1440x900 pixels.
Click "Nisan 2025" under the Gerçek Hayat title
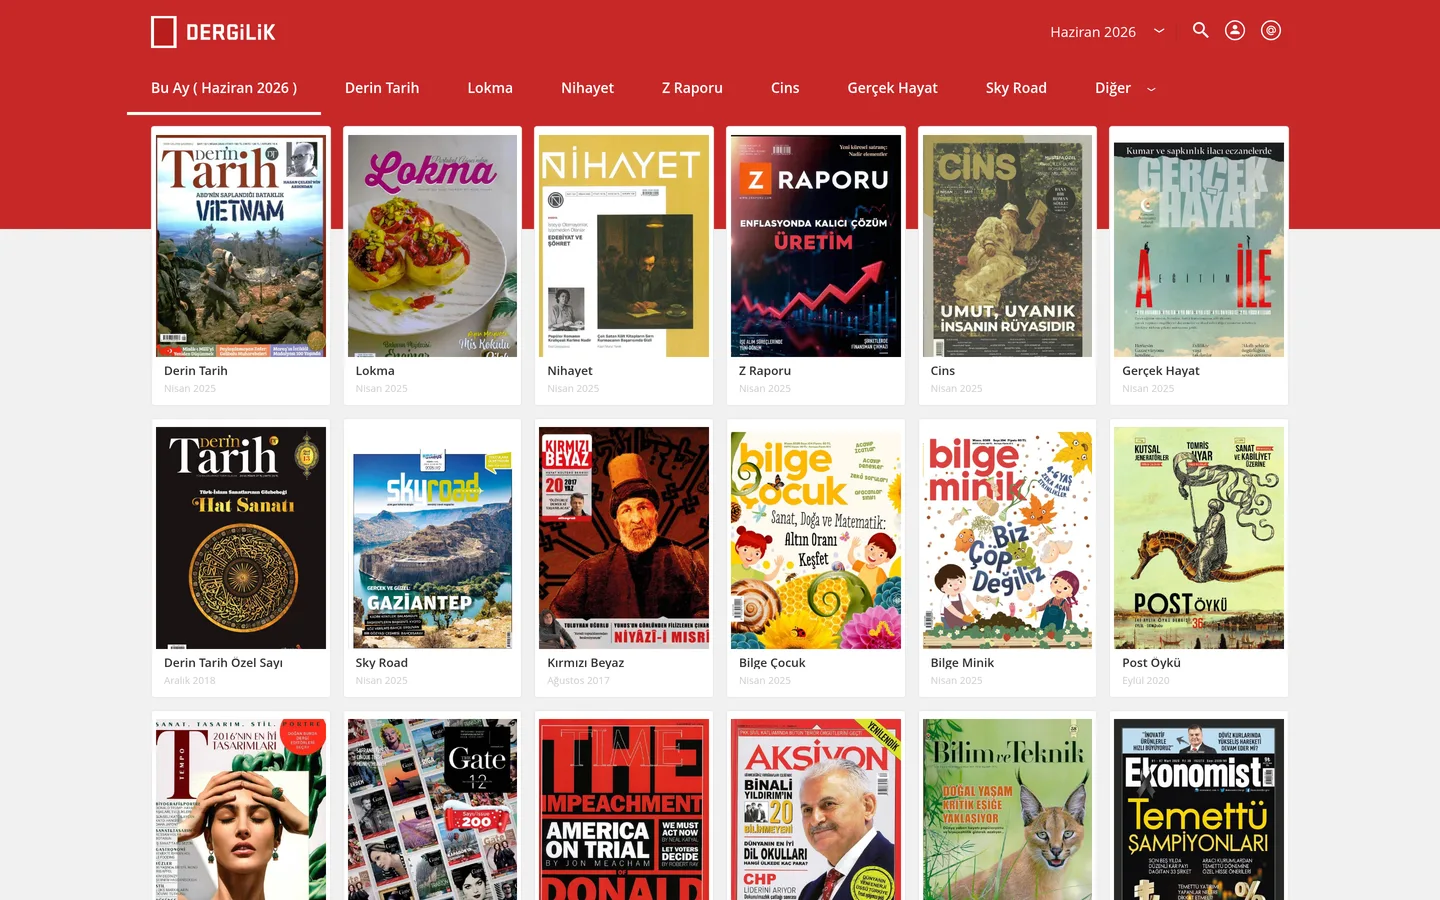(1148, 389)
